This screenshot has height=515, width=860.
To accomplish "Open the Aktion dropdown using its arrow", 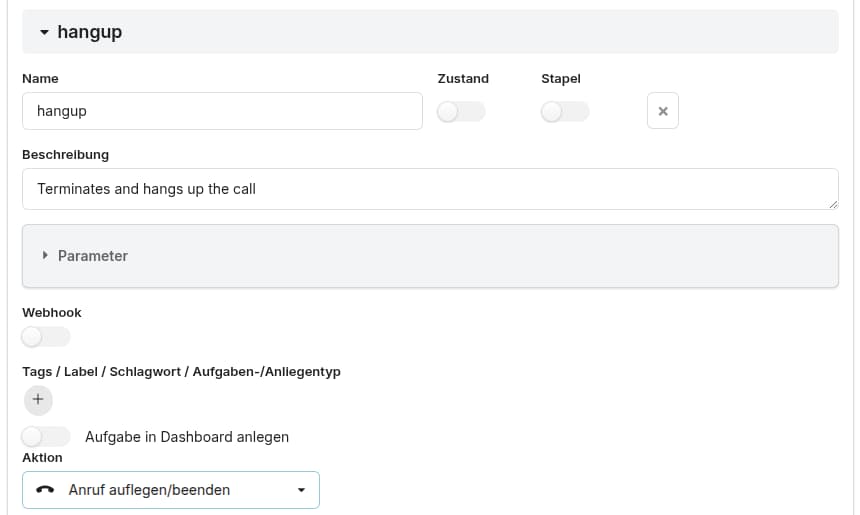I will click(x=302, y=490).
